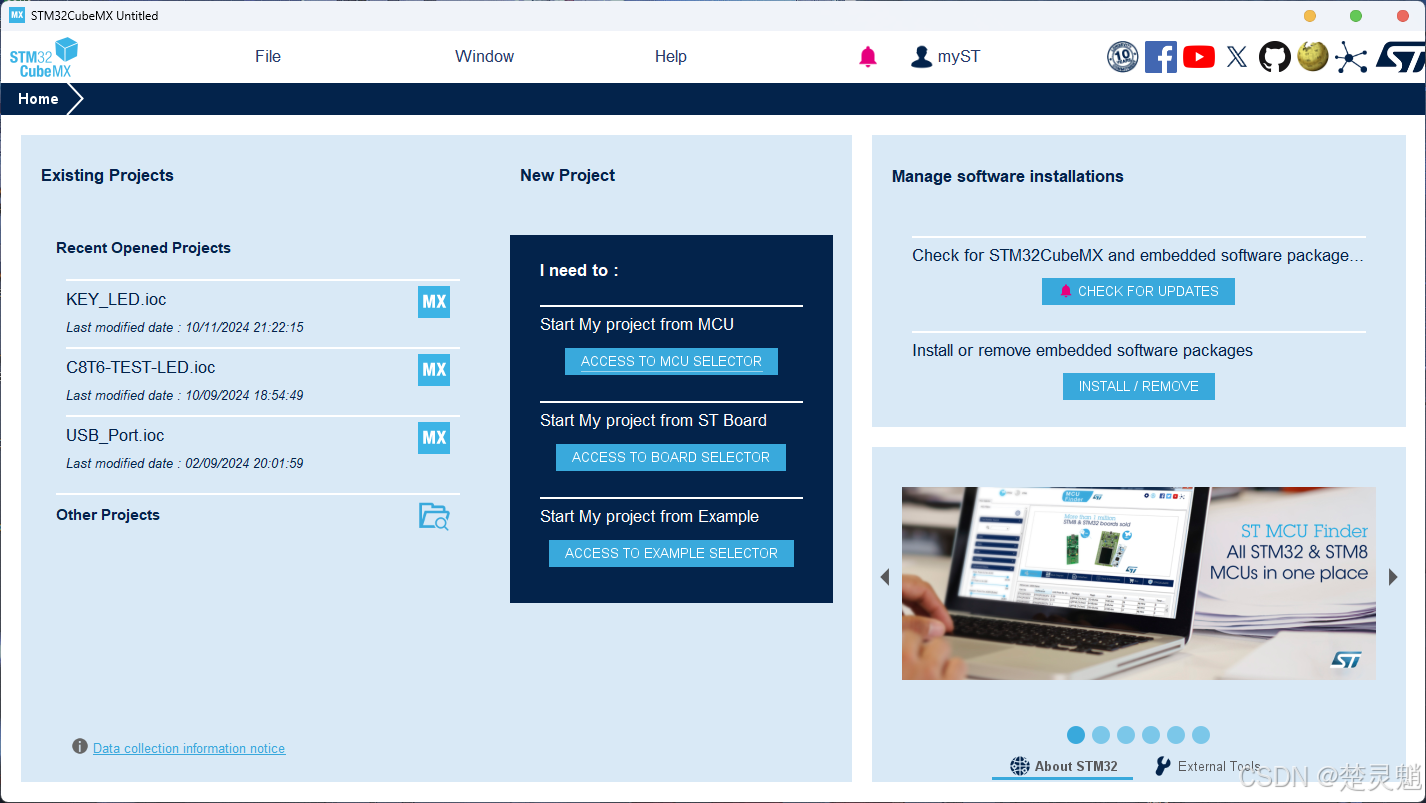This screenshot has height=803, width=1426.
Task: Click the STM32CubeMX logo
Action: pyautogui.click(x=43, y=57)
